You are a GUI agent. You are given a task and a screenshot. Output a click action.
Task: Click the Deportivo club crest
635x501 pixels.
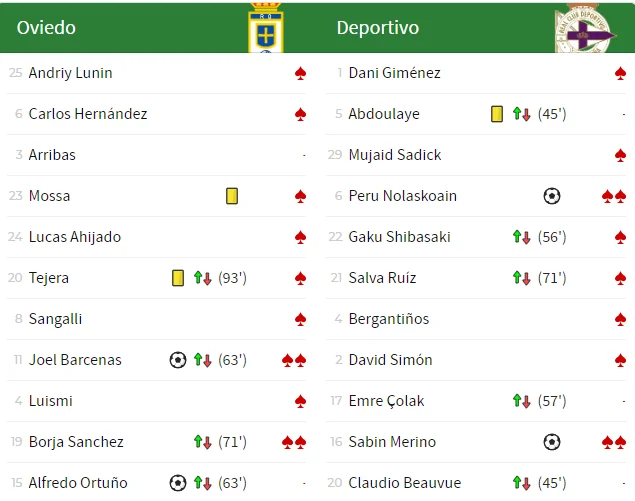point(585,28)
